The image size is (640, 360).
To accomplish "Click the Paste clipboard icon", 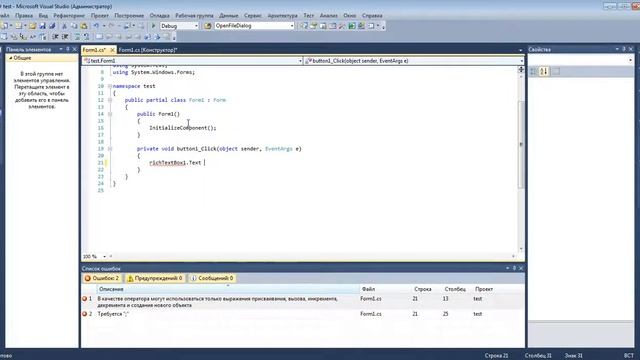I will click(84, 26).
